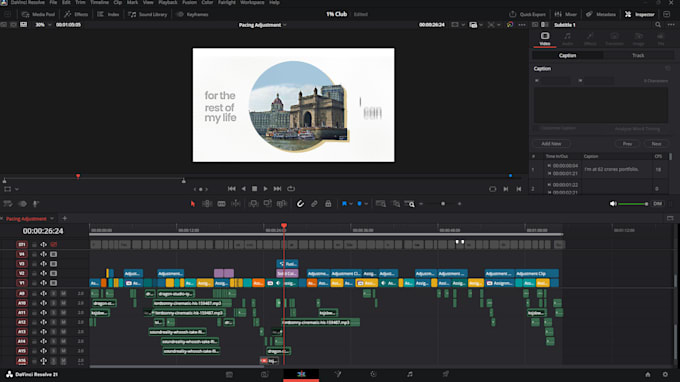The height and width of the screenshot is (382, 680).
Task: Toggle the Inspector panel
Action: (x=640, y=14)
